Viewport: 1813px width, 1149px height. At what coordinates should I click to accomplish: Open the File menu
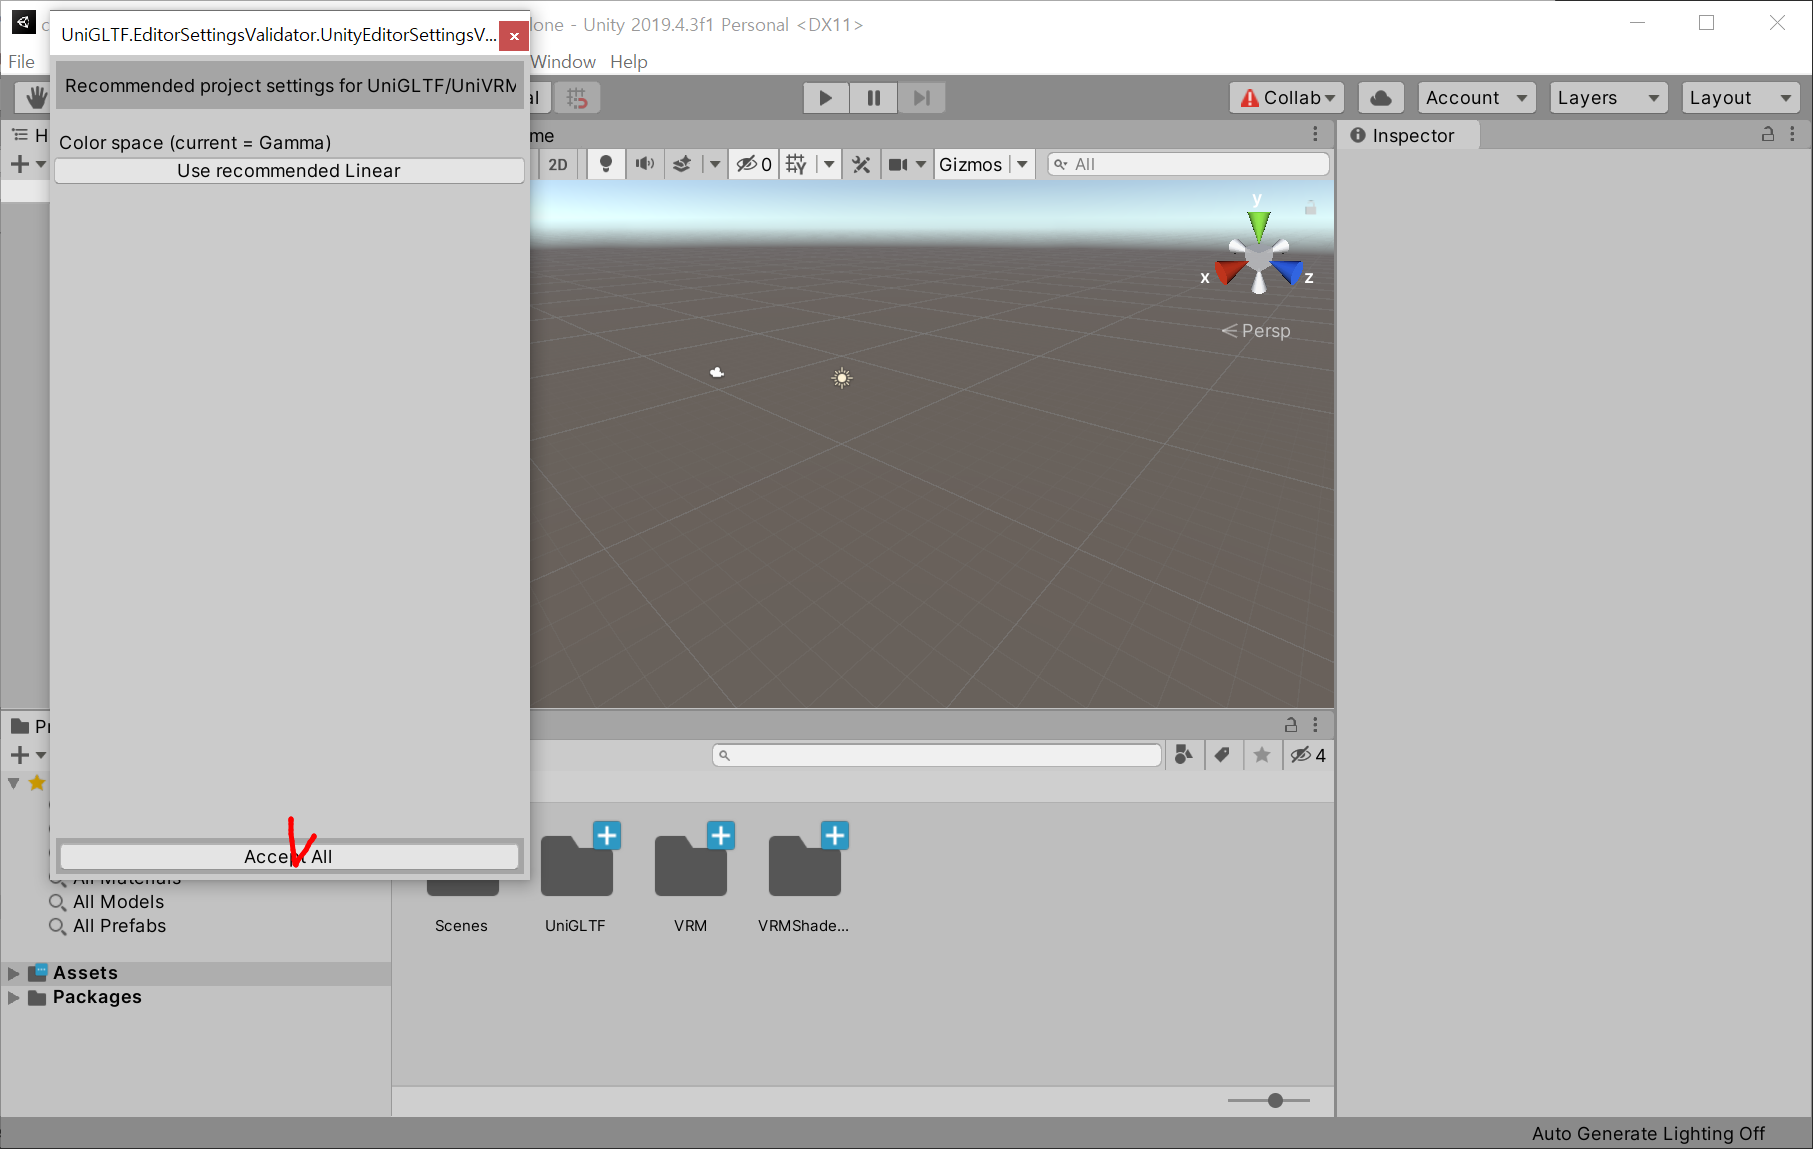pos(21,62)
